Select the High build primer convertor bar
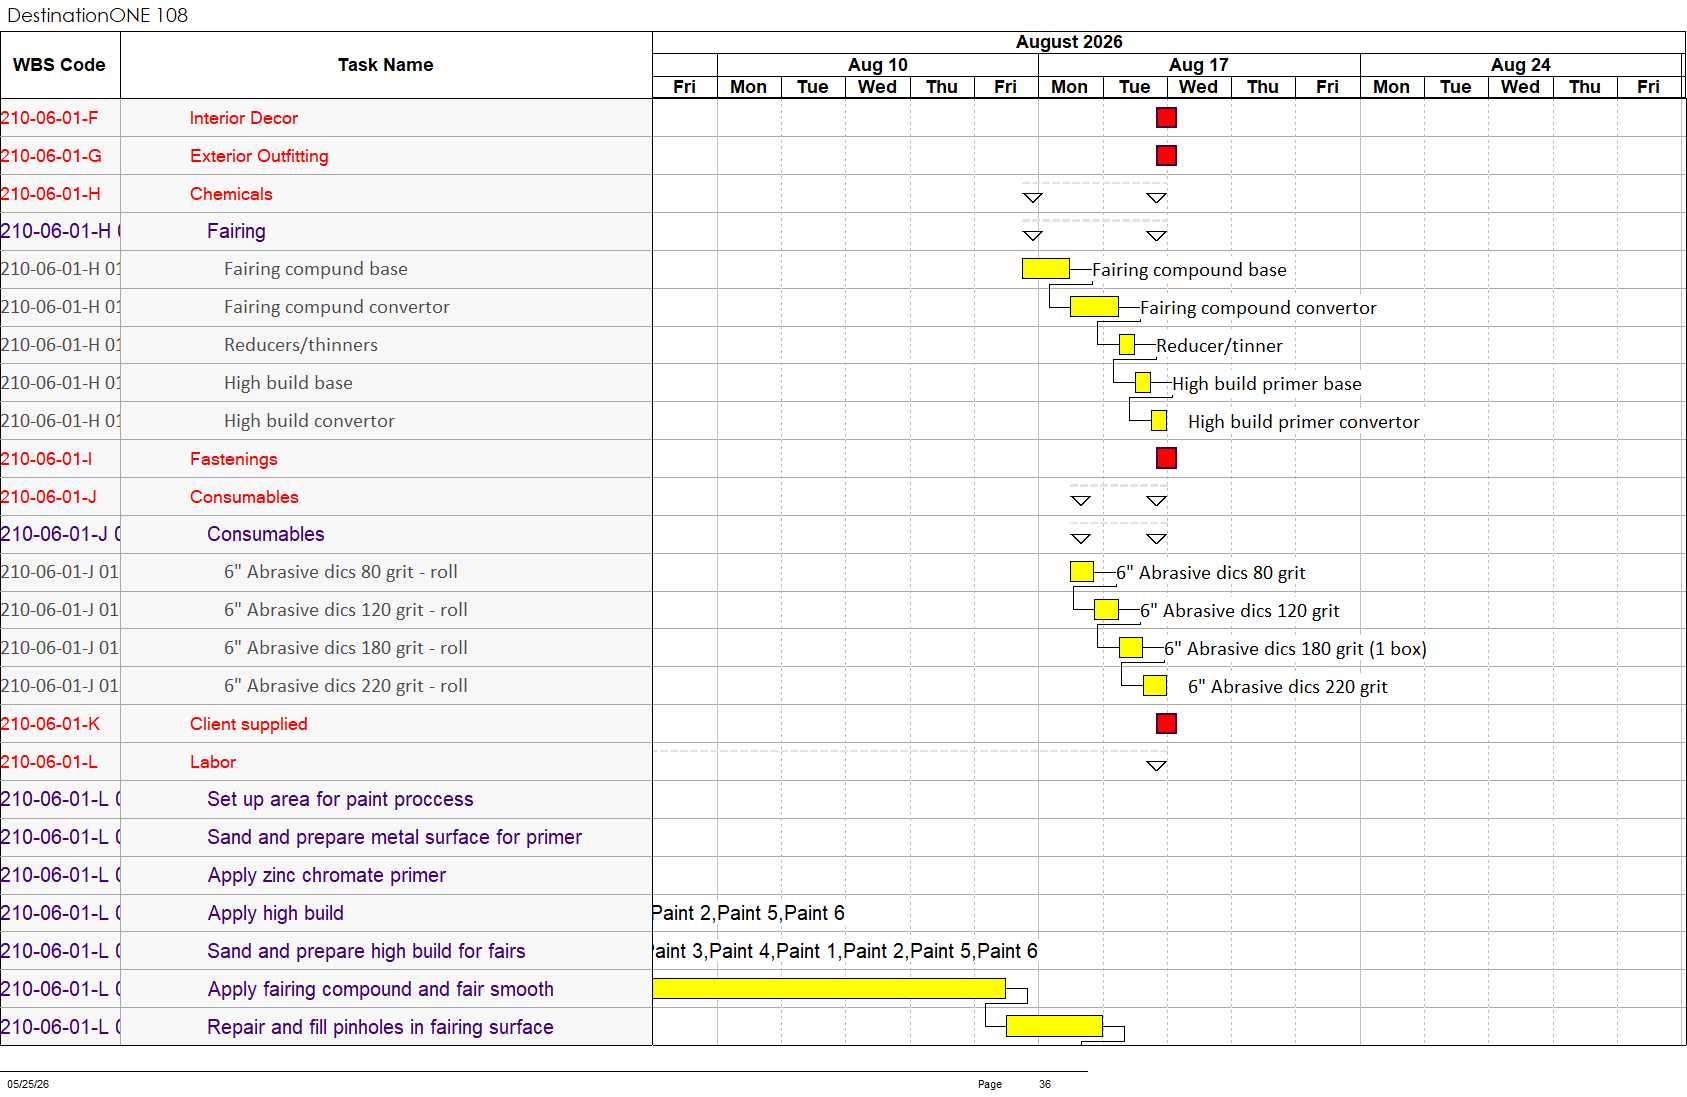Screen dimensions: 1687x1097 (x=1159, y=421)
